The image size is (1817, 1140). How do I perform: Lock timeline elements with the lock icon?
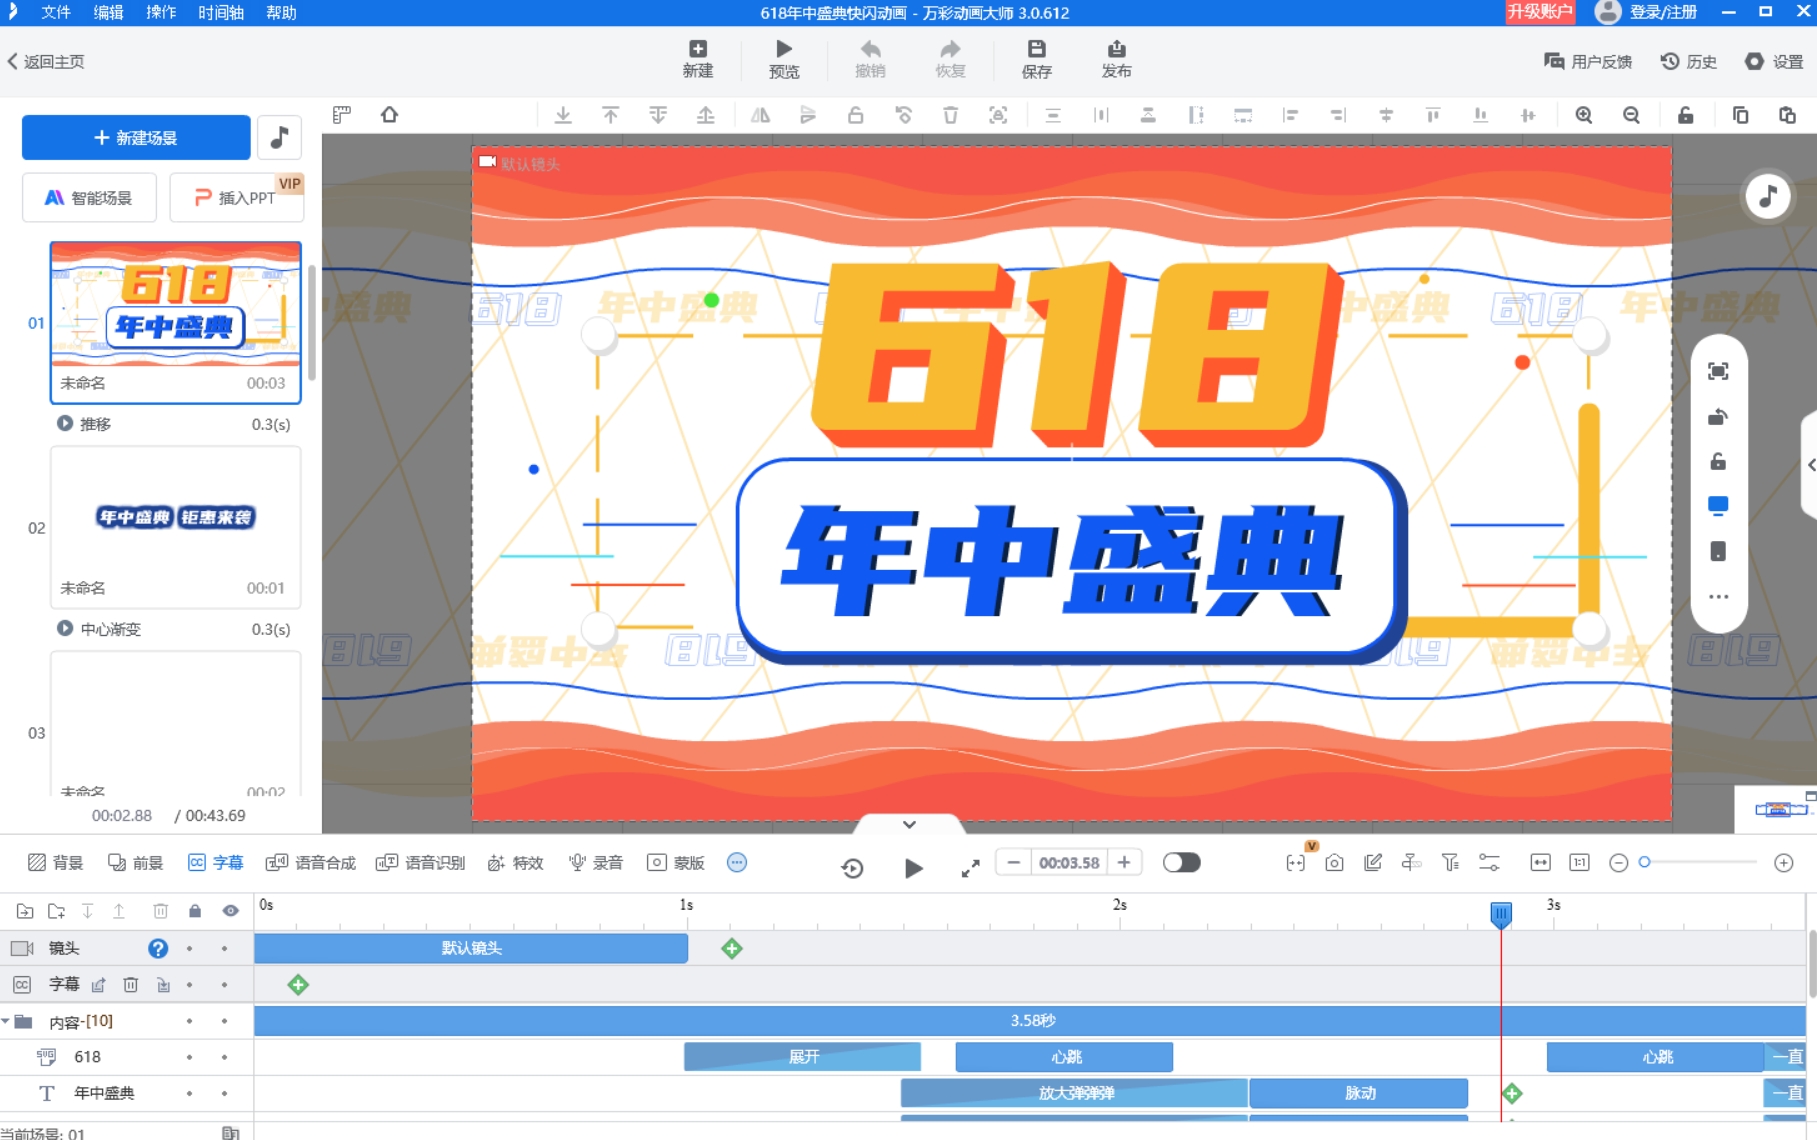click(x=195, y=911)
